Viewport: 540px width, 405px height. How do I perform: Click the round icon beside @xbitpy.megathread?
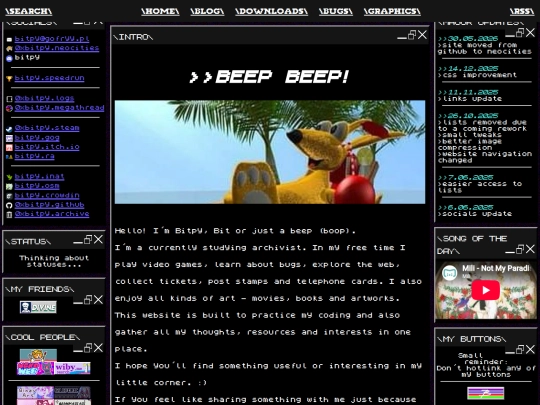(9, 108)
